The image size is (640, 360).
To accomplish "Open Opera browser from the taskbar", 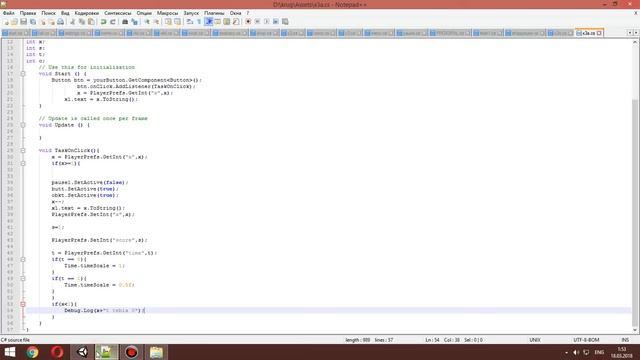I will pyautogui.click(x=58, y=352).
